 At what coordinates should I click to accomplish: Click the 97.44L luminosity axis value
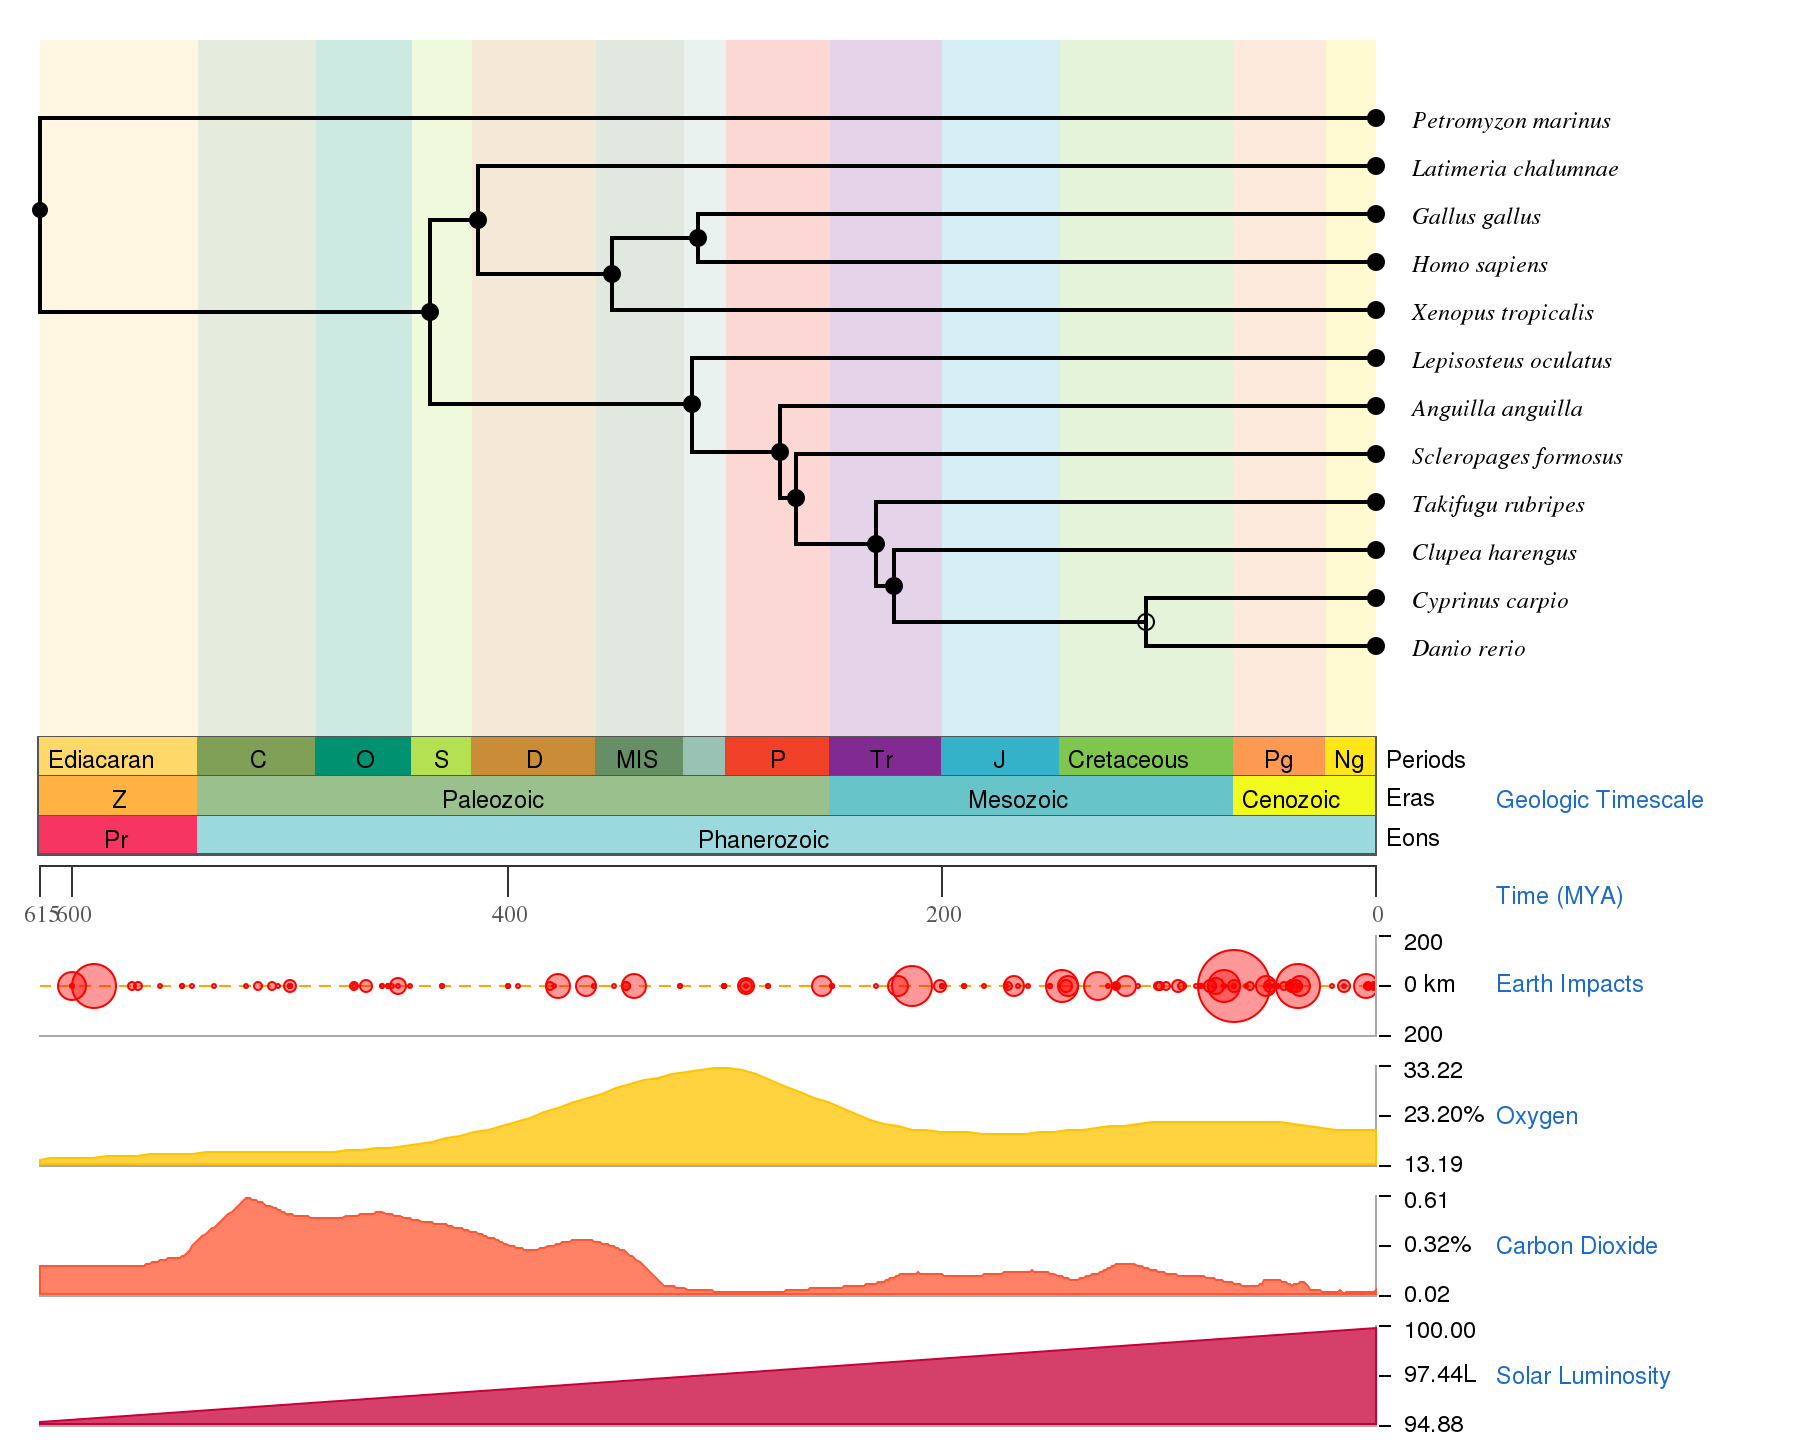point(1439,1374)
